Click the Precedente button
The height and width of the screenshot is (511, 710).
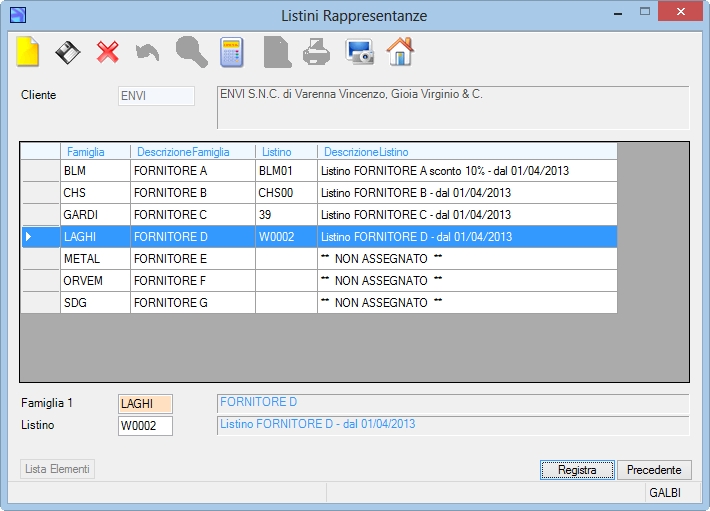(654, 470)
